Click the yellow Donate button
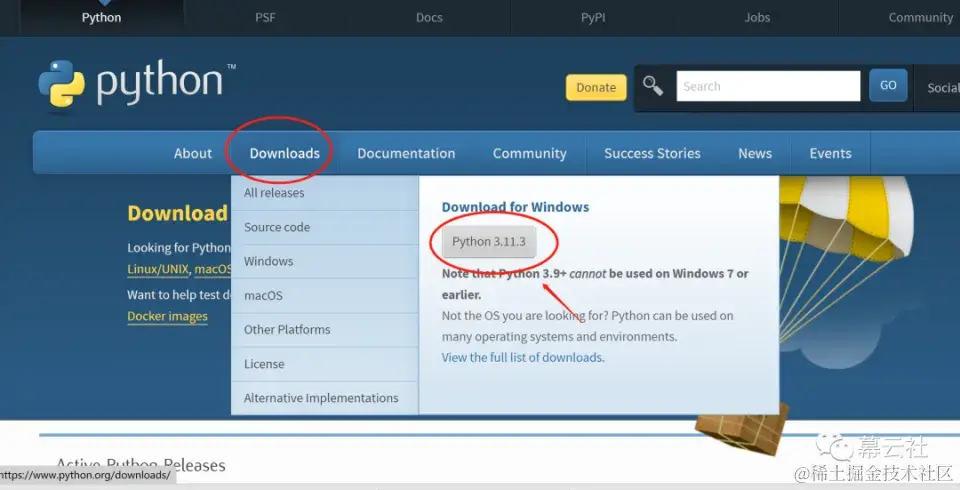The image size is (960, 490). pos(596,87)
